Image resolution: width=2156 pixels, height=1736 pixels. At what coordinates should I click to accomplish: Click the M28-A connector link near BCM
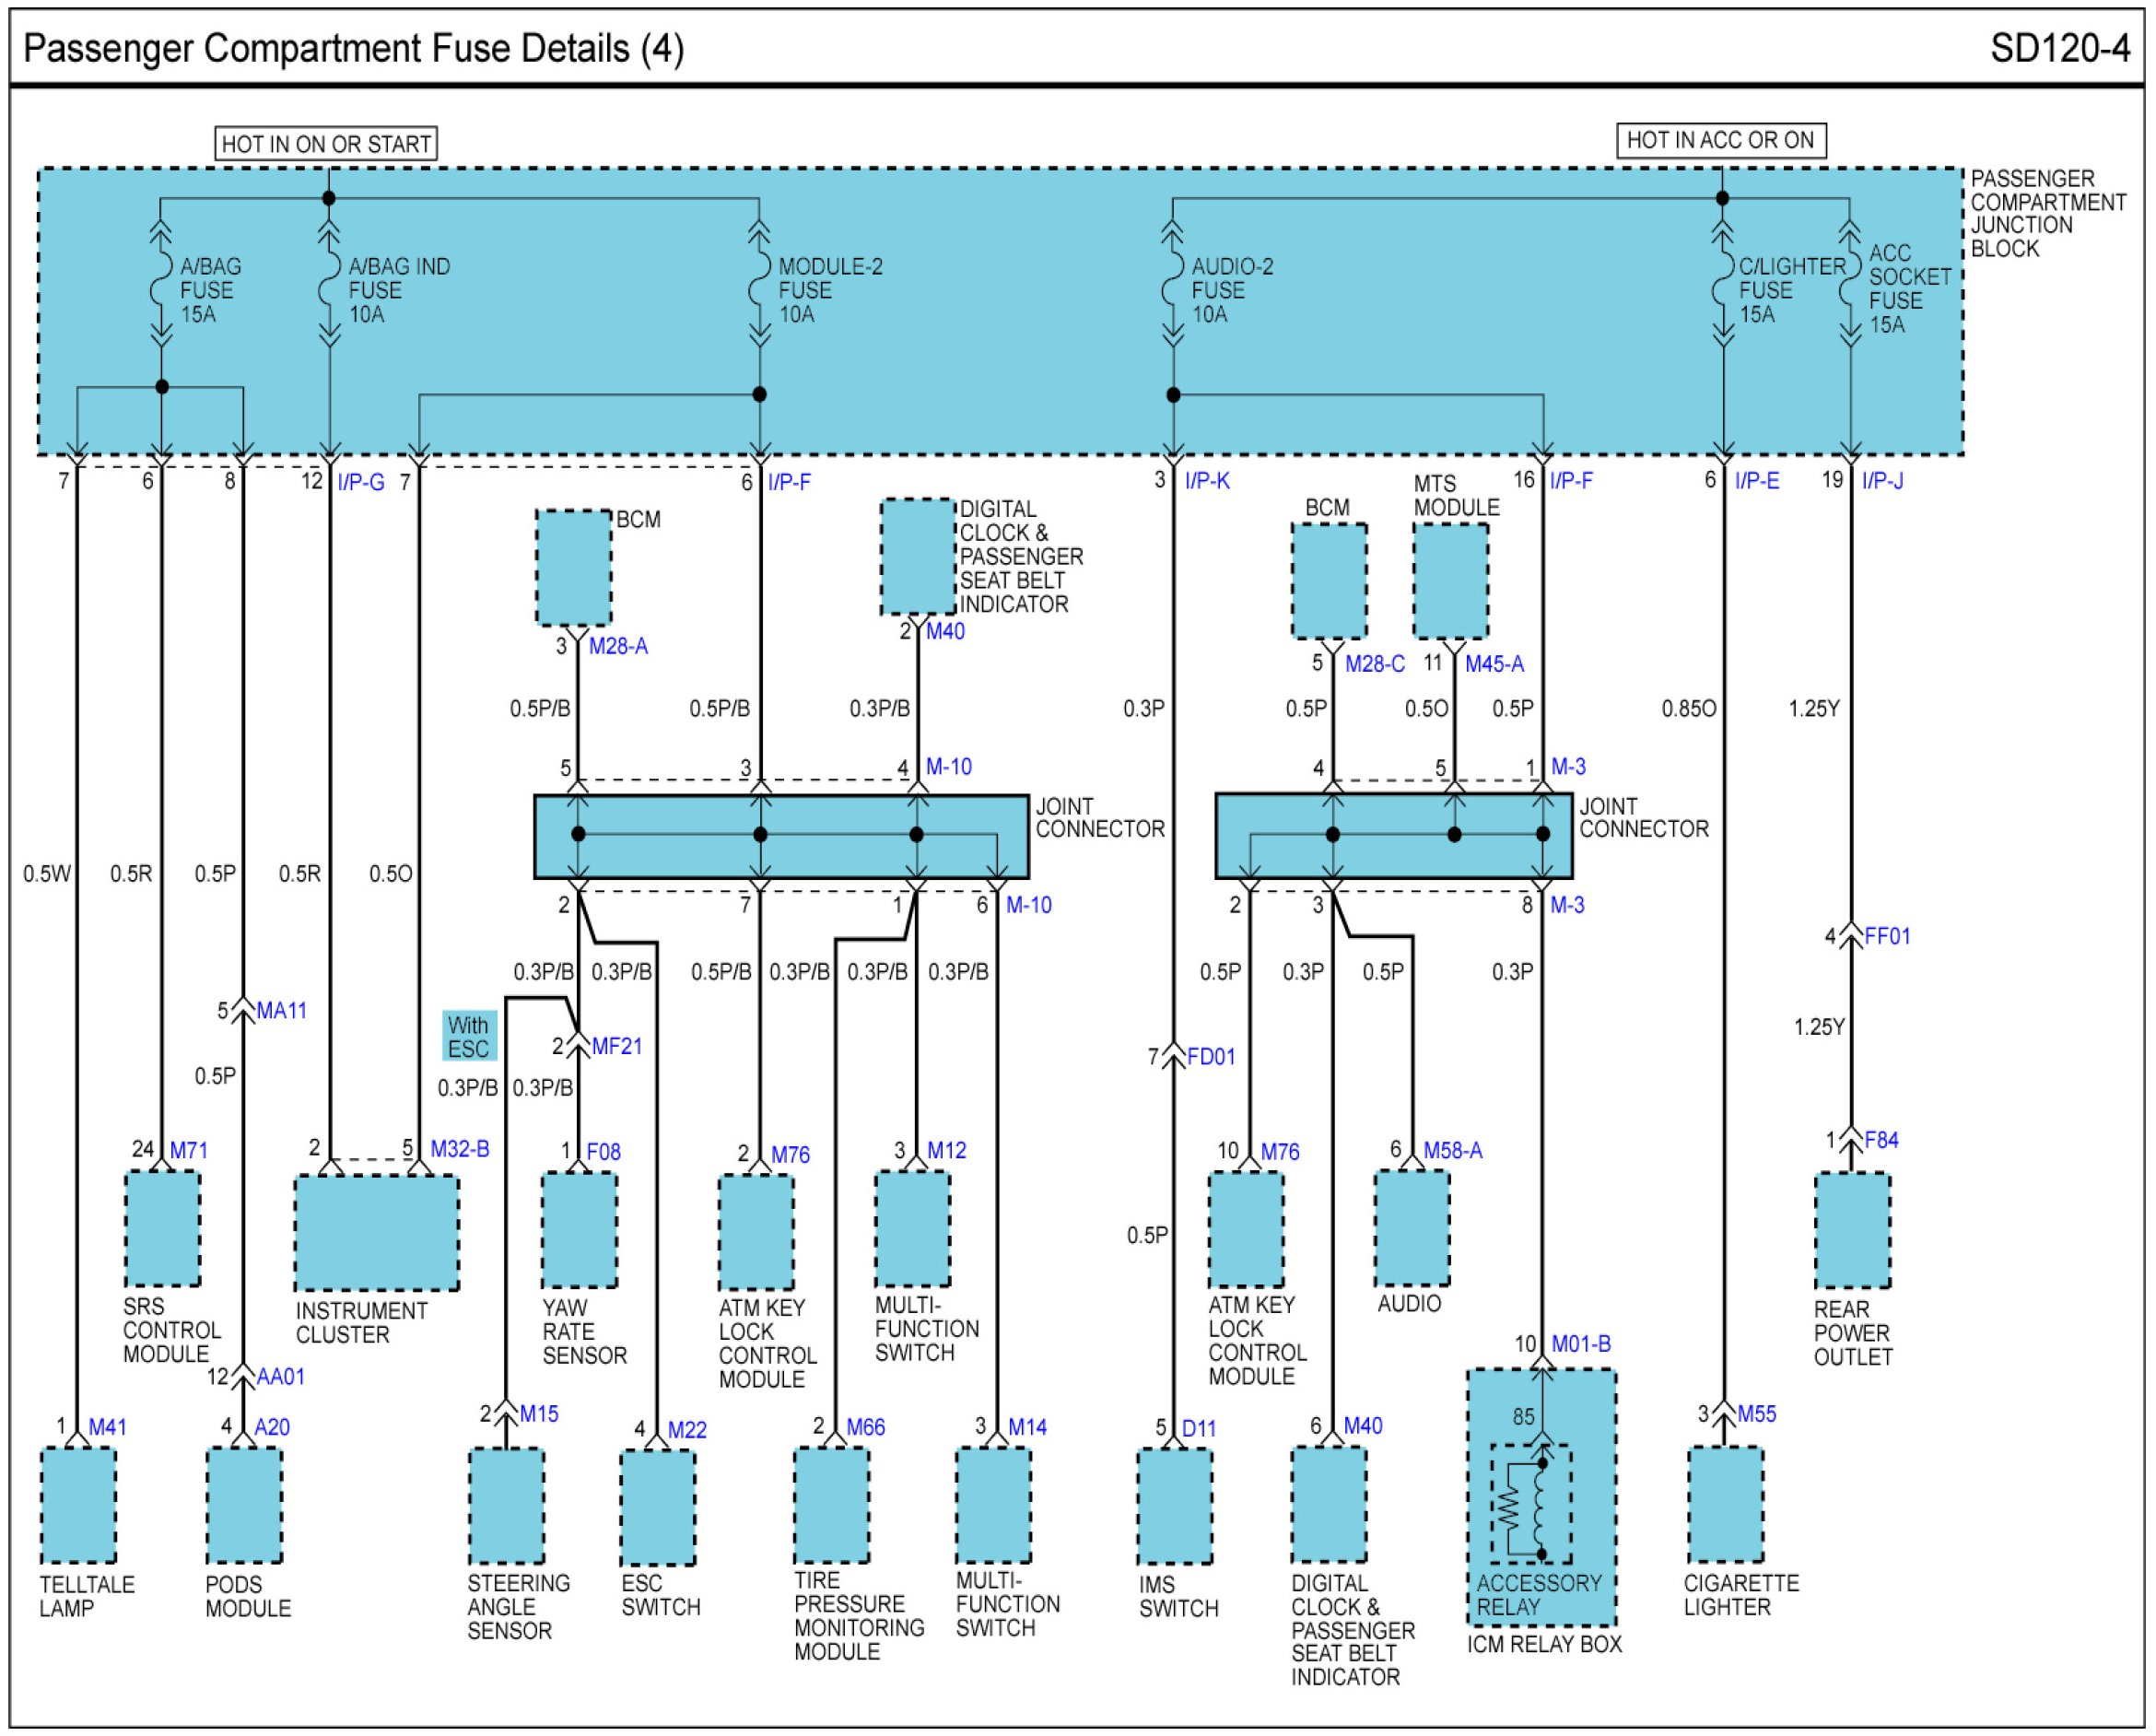[618, 647]
